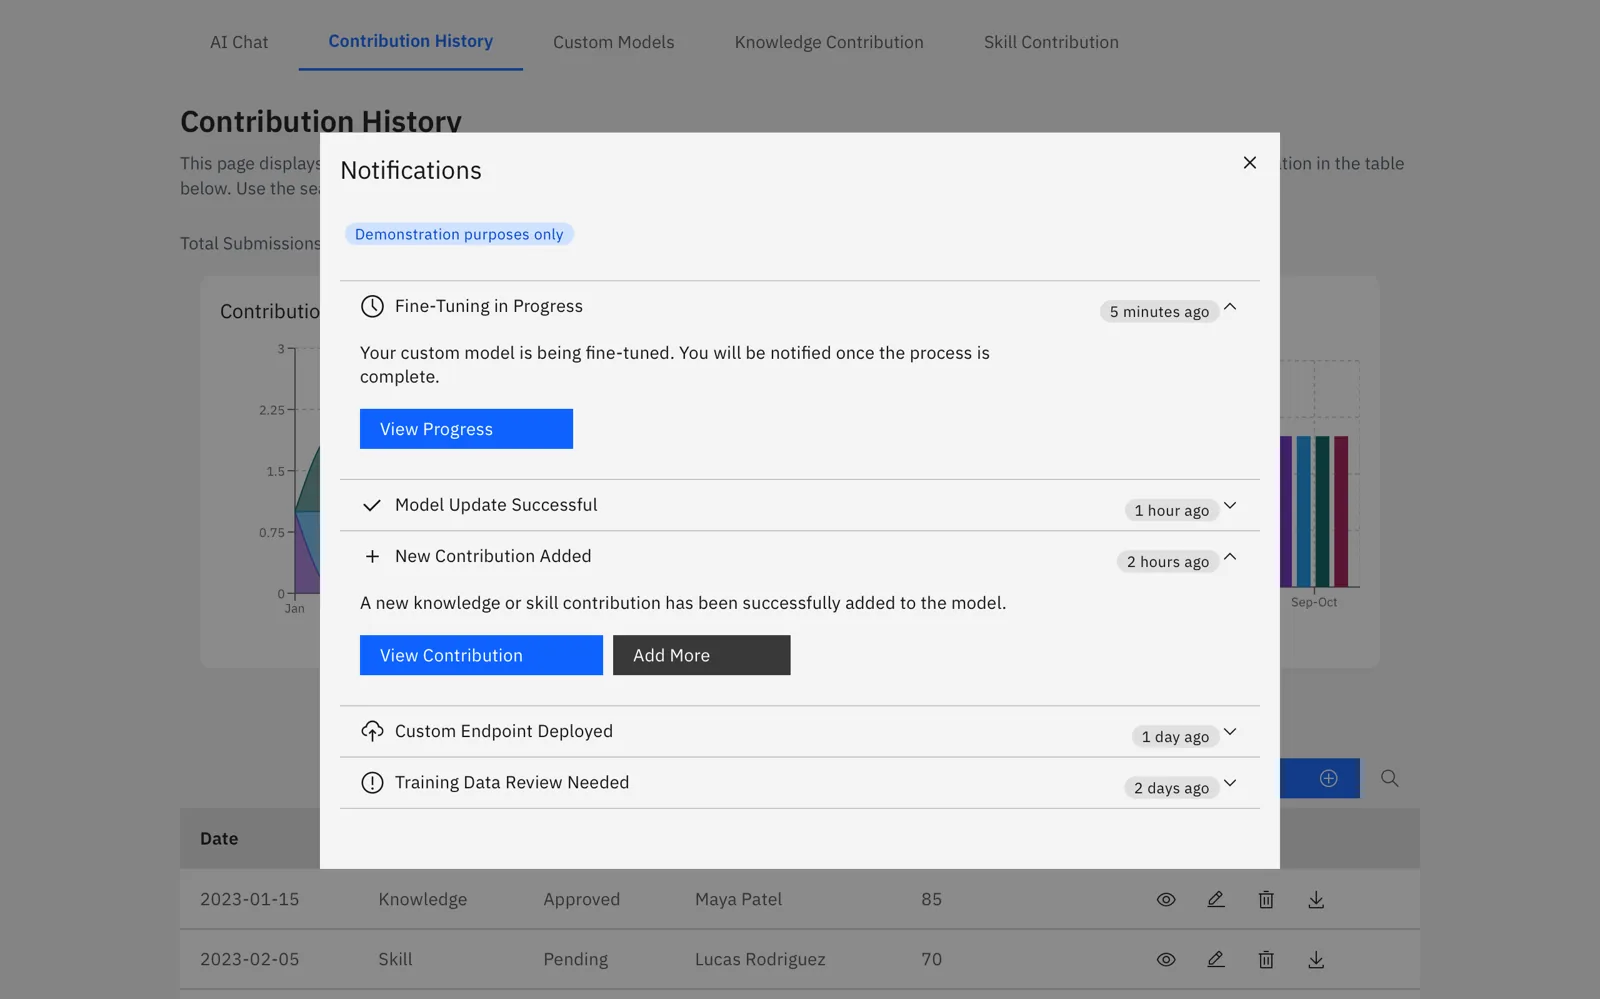Open the Custom Models tab

click(x=613, y=42)
